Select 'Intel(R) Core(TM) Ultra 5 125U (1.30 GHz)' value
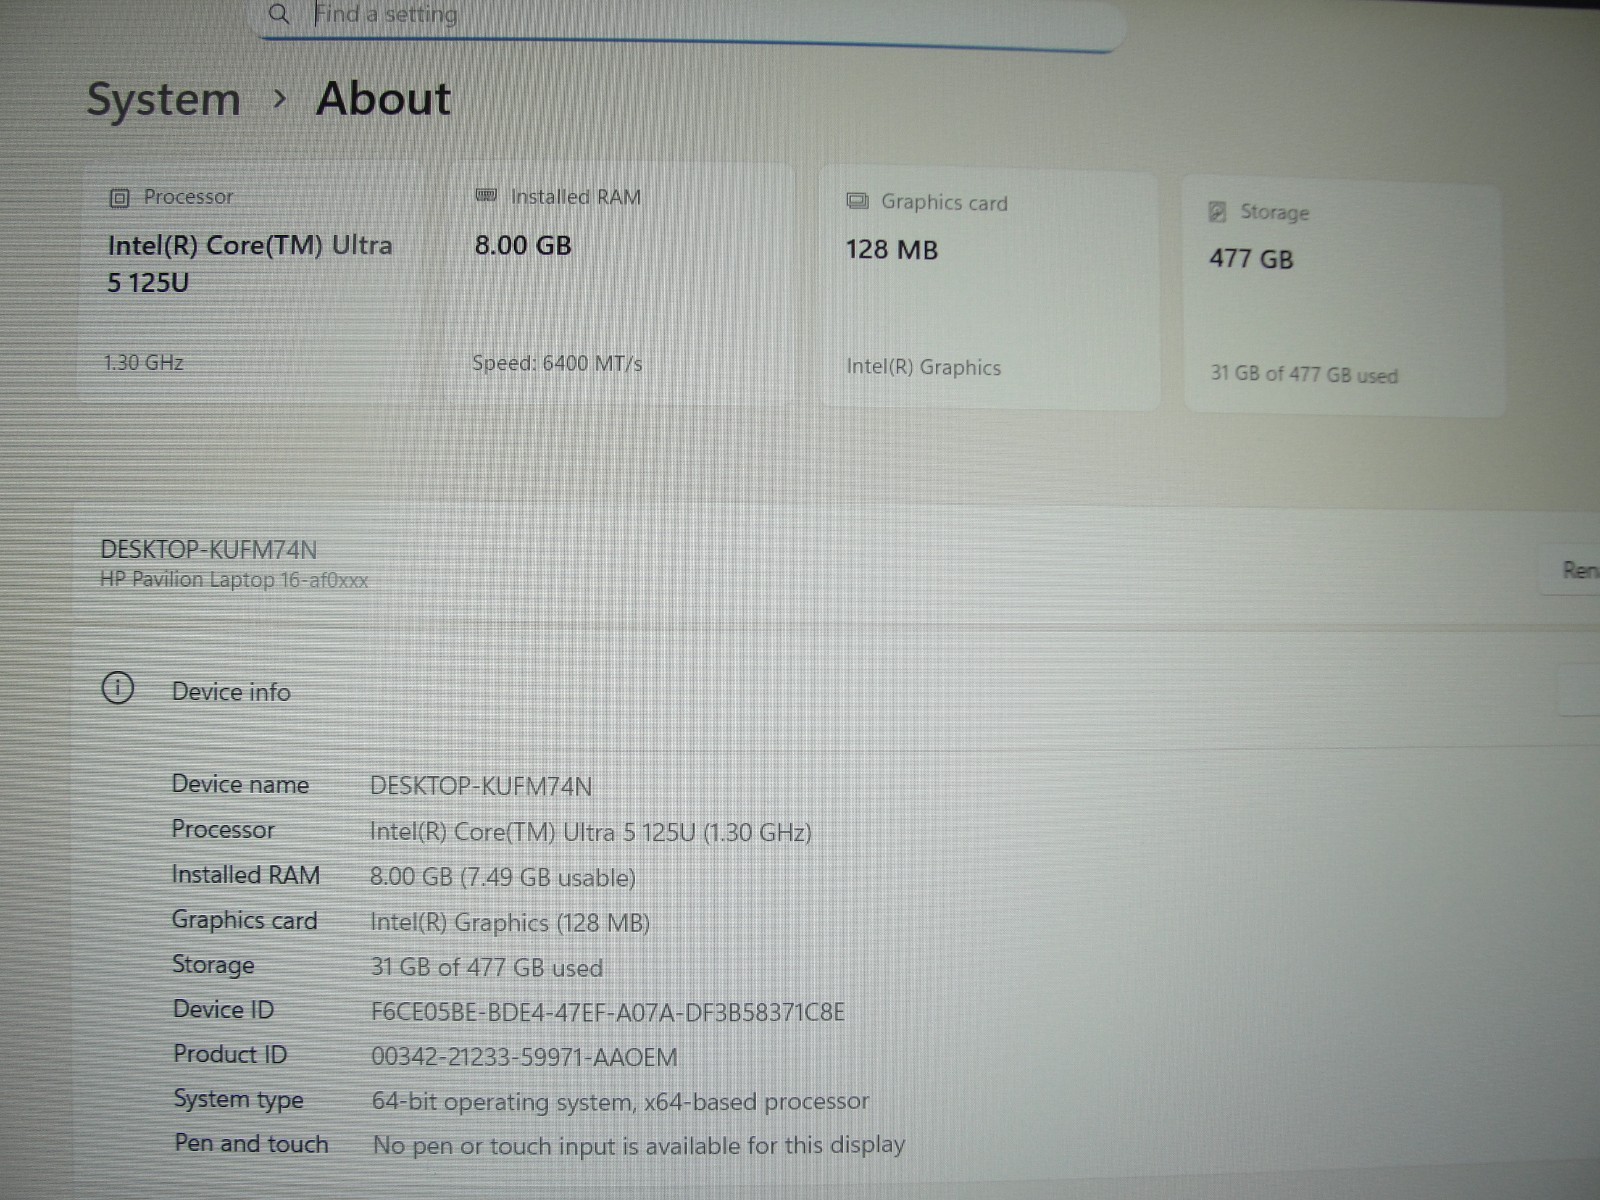This screenshot has height=1200, width=1600. pyautogui.click(x=590, y=832)
